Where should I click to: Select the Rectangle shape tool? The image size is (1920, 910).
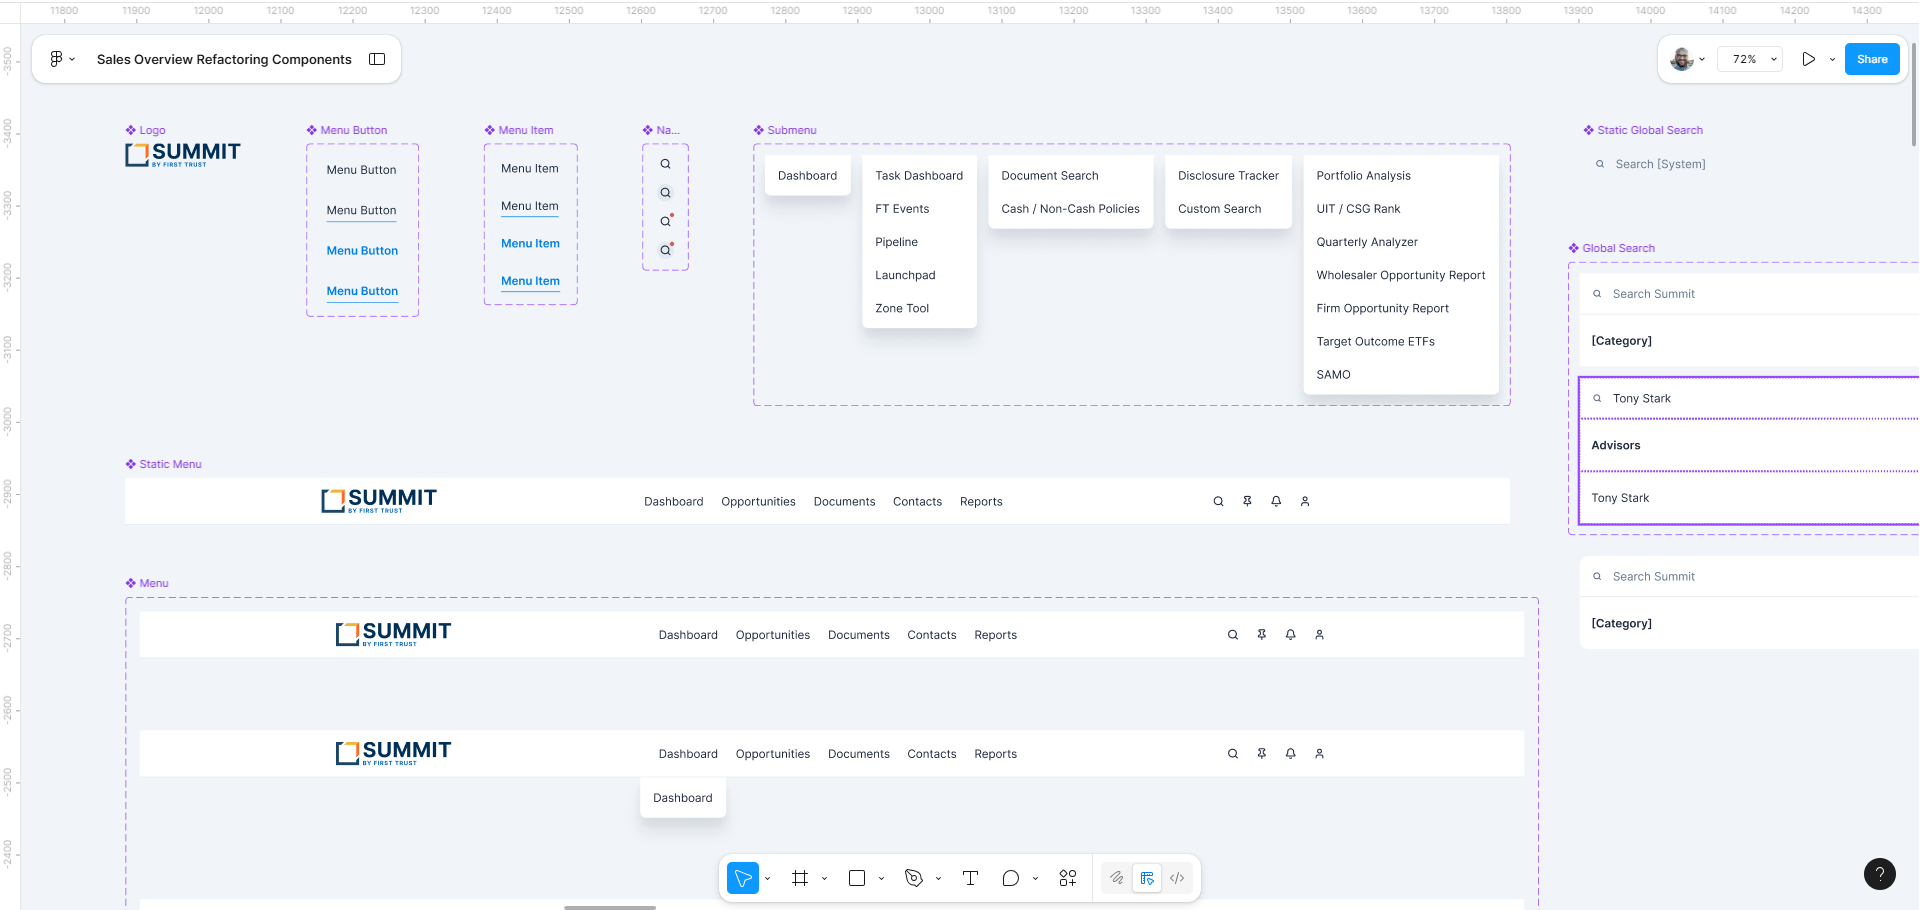(859, 878)
